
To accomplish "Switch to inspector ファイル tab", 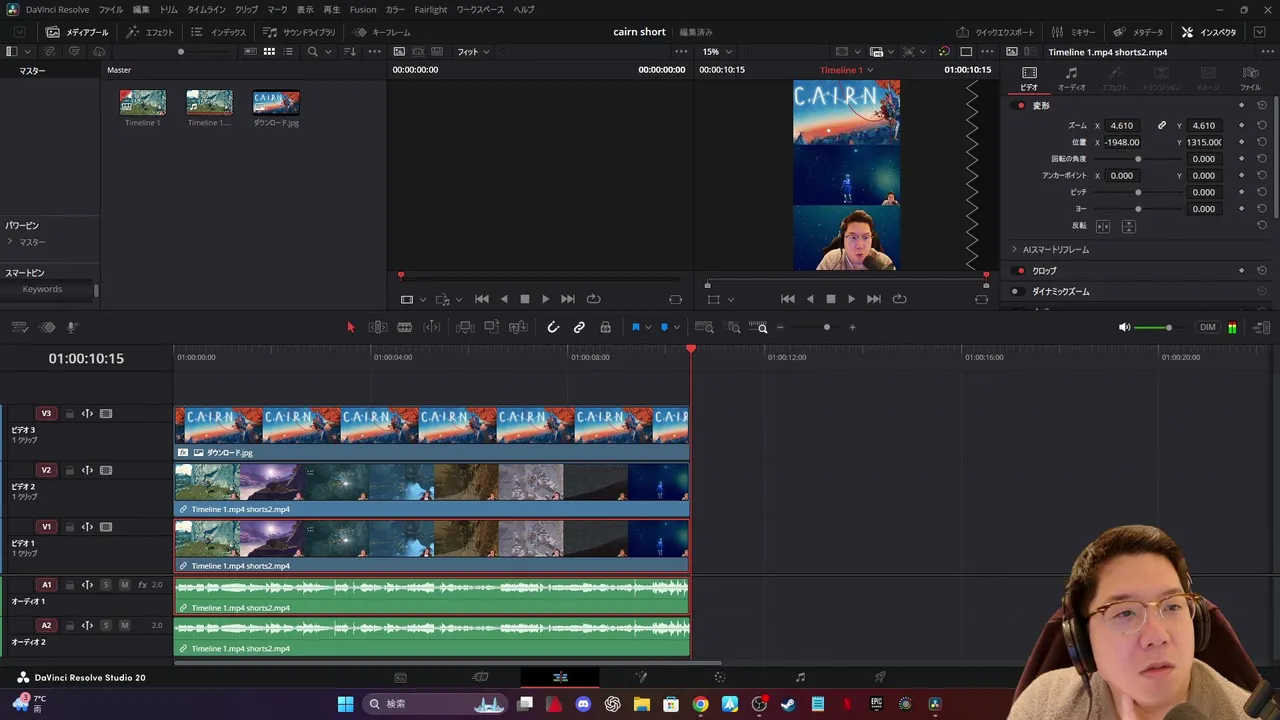I will (x=1250, y=79).
